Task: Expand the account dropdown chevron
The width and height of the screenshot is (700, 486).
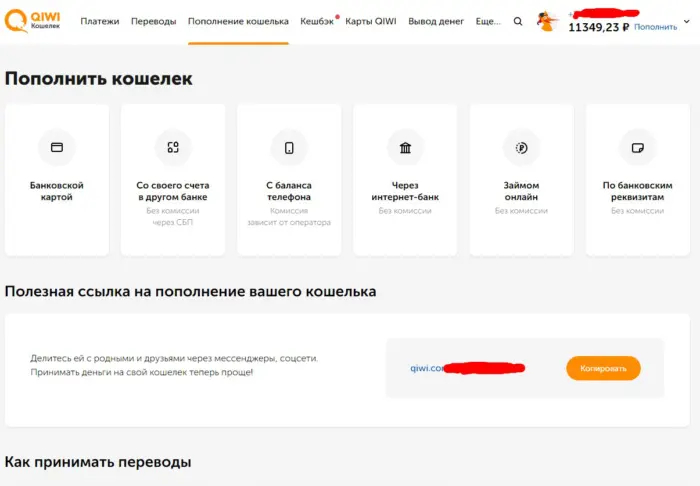Action: coord(687,21)
